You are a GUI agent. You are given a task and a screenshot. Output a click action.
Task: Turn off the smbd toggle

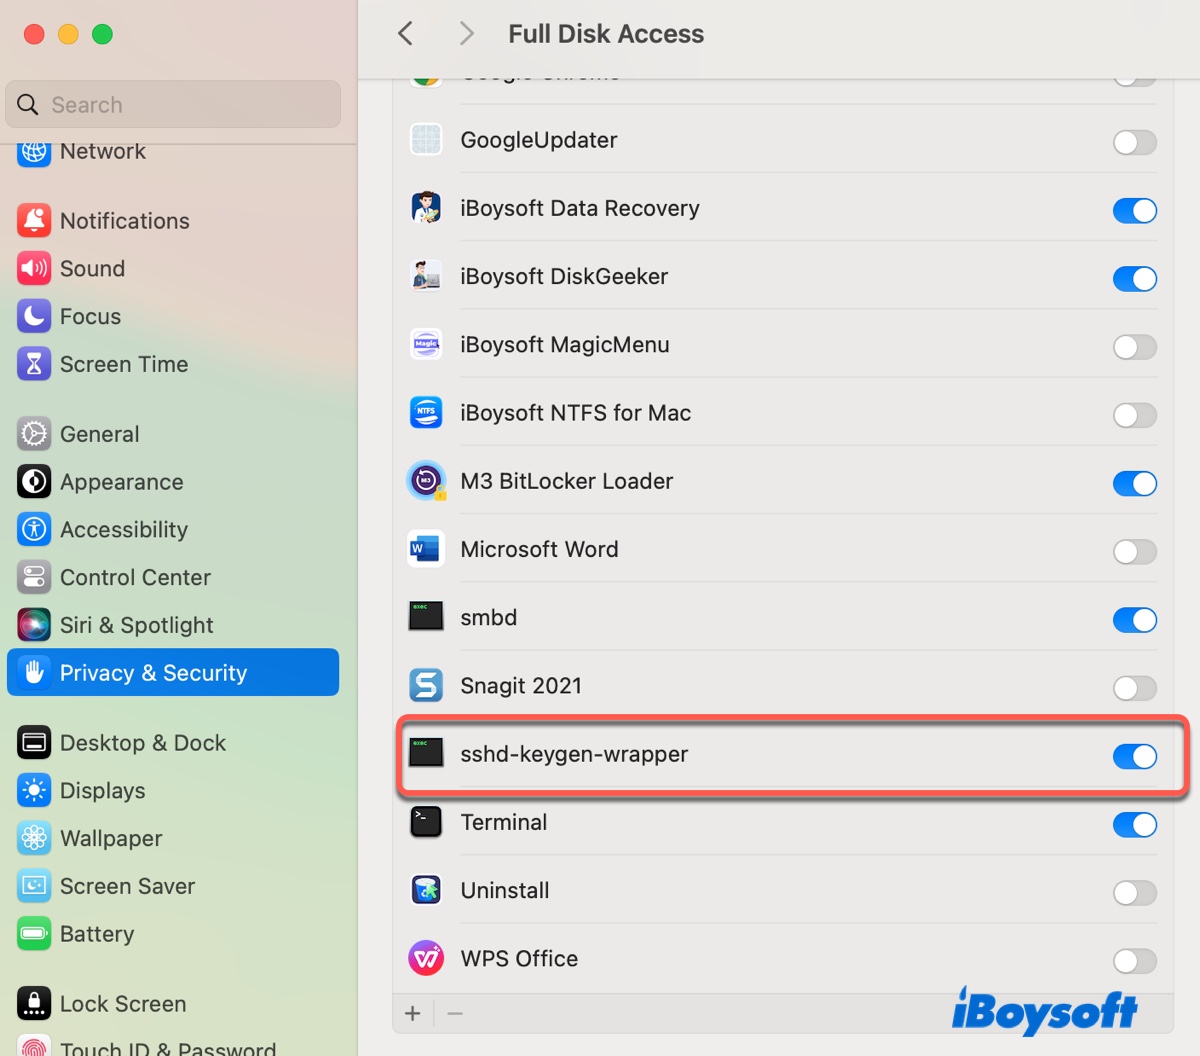coord(1135,620)
